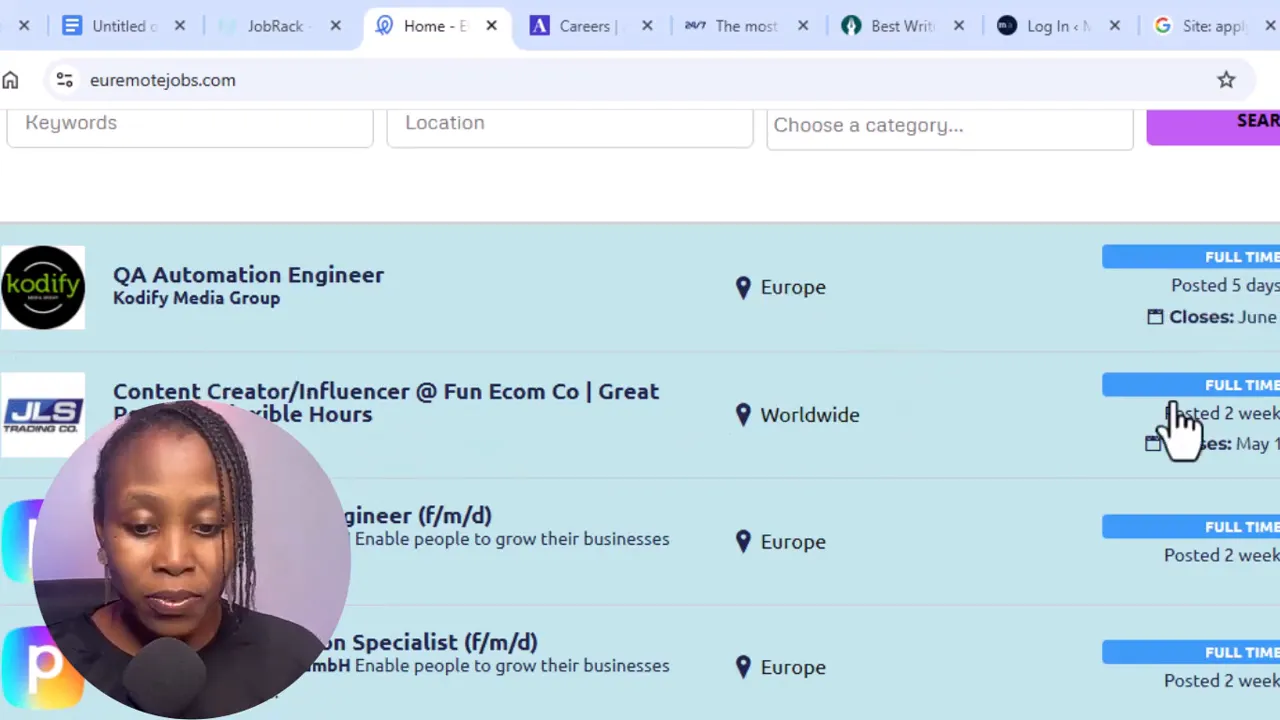Click the browser home icon

(10, 80)
